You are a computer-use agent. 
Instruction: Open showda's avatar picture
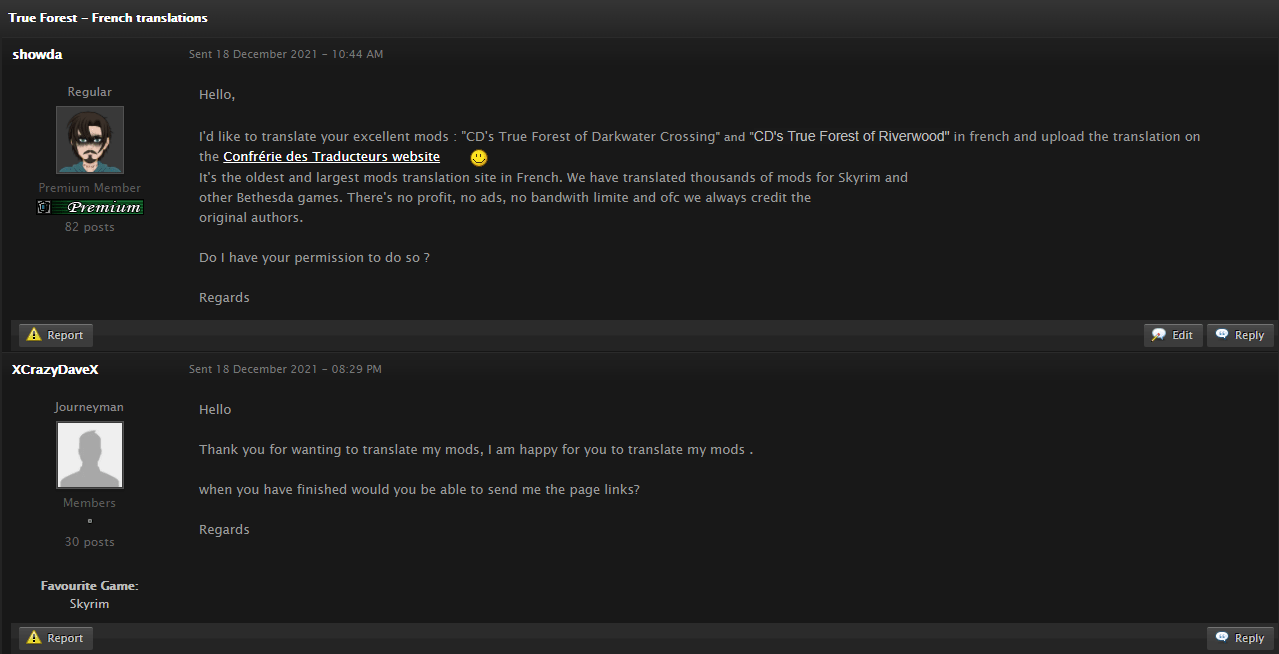coord(90,140)
